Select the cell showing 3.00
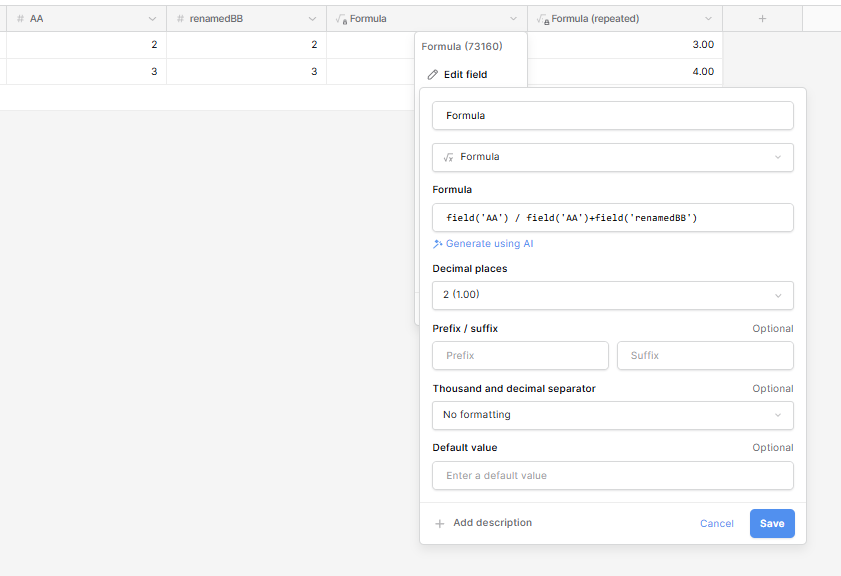 click(625, 45)
